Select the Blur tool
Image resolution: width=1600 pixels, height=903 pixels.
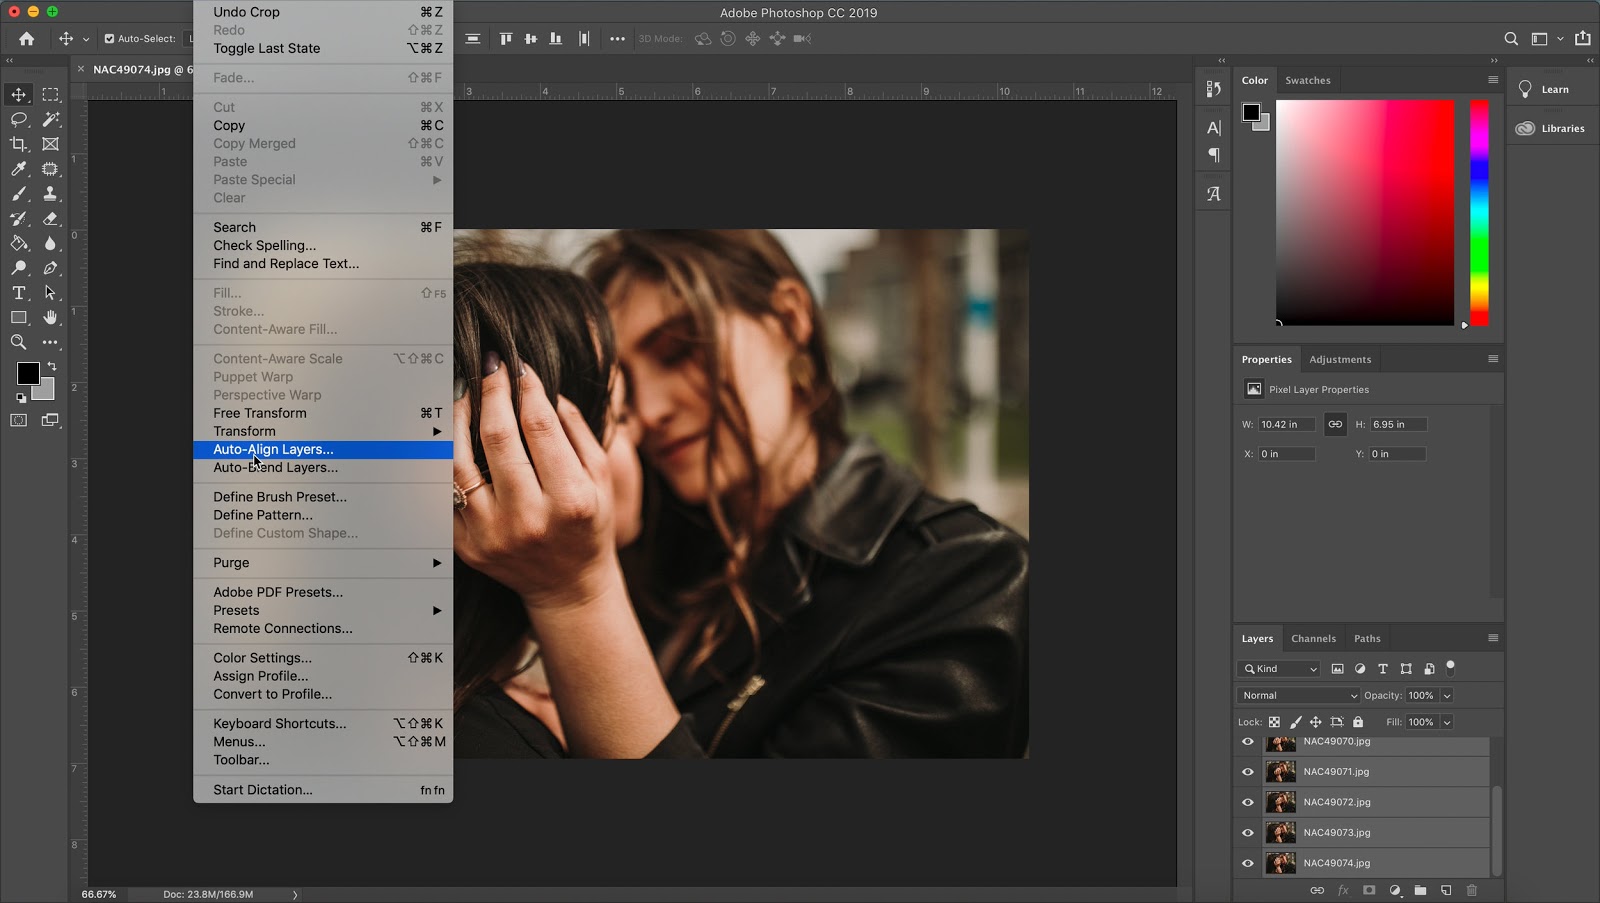[50, 243]
